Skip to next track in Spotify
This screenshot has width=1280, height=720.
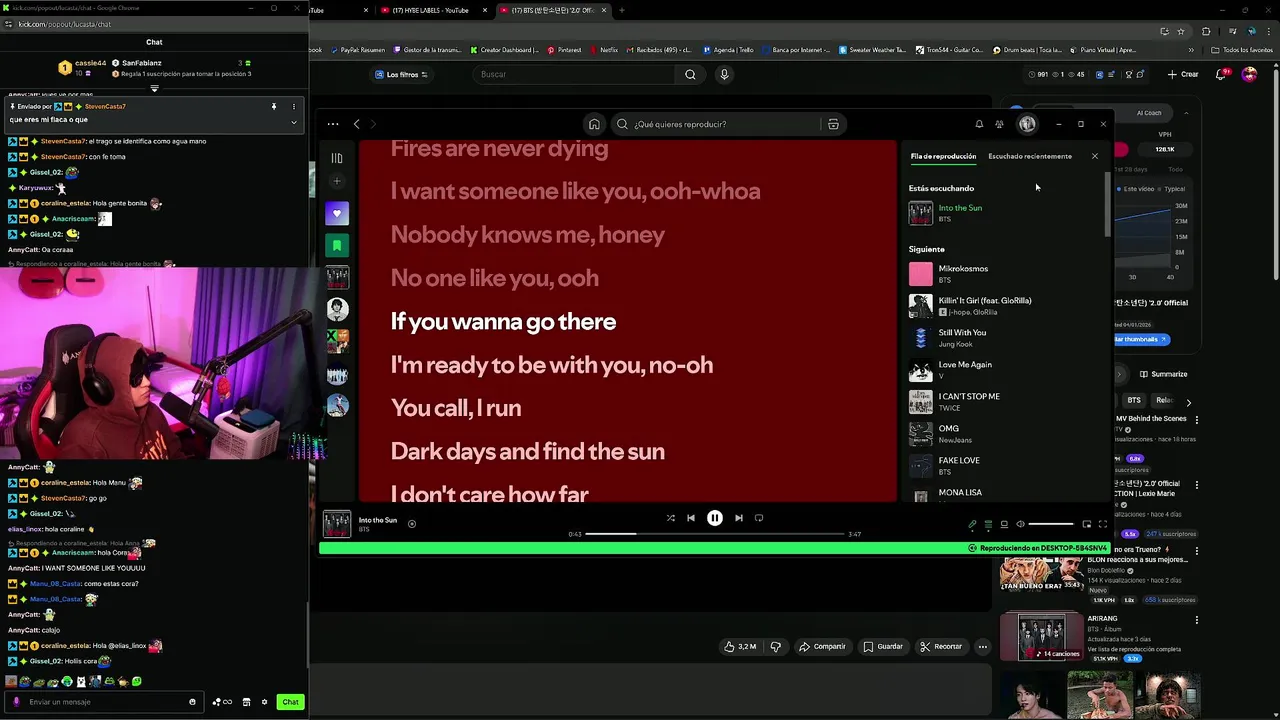point(739,518)
